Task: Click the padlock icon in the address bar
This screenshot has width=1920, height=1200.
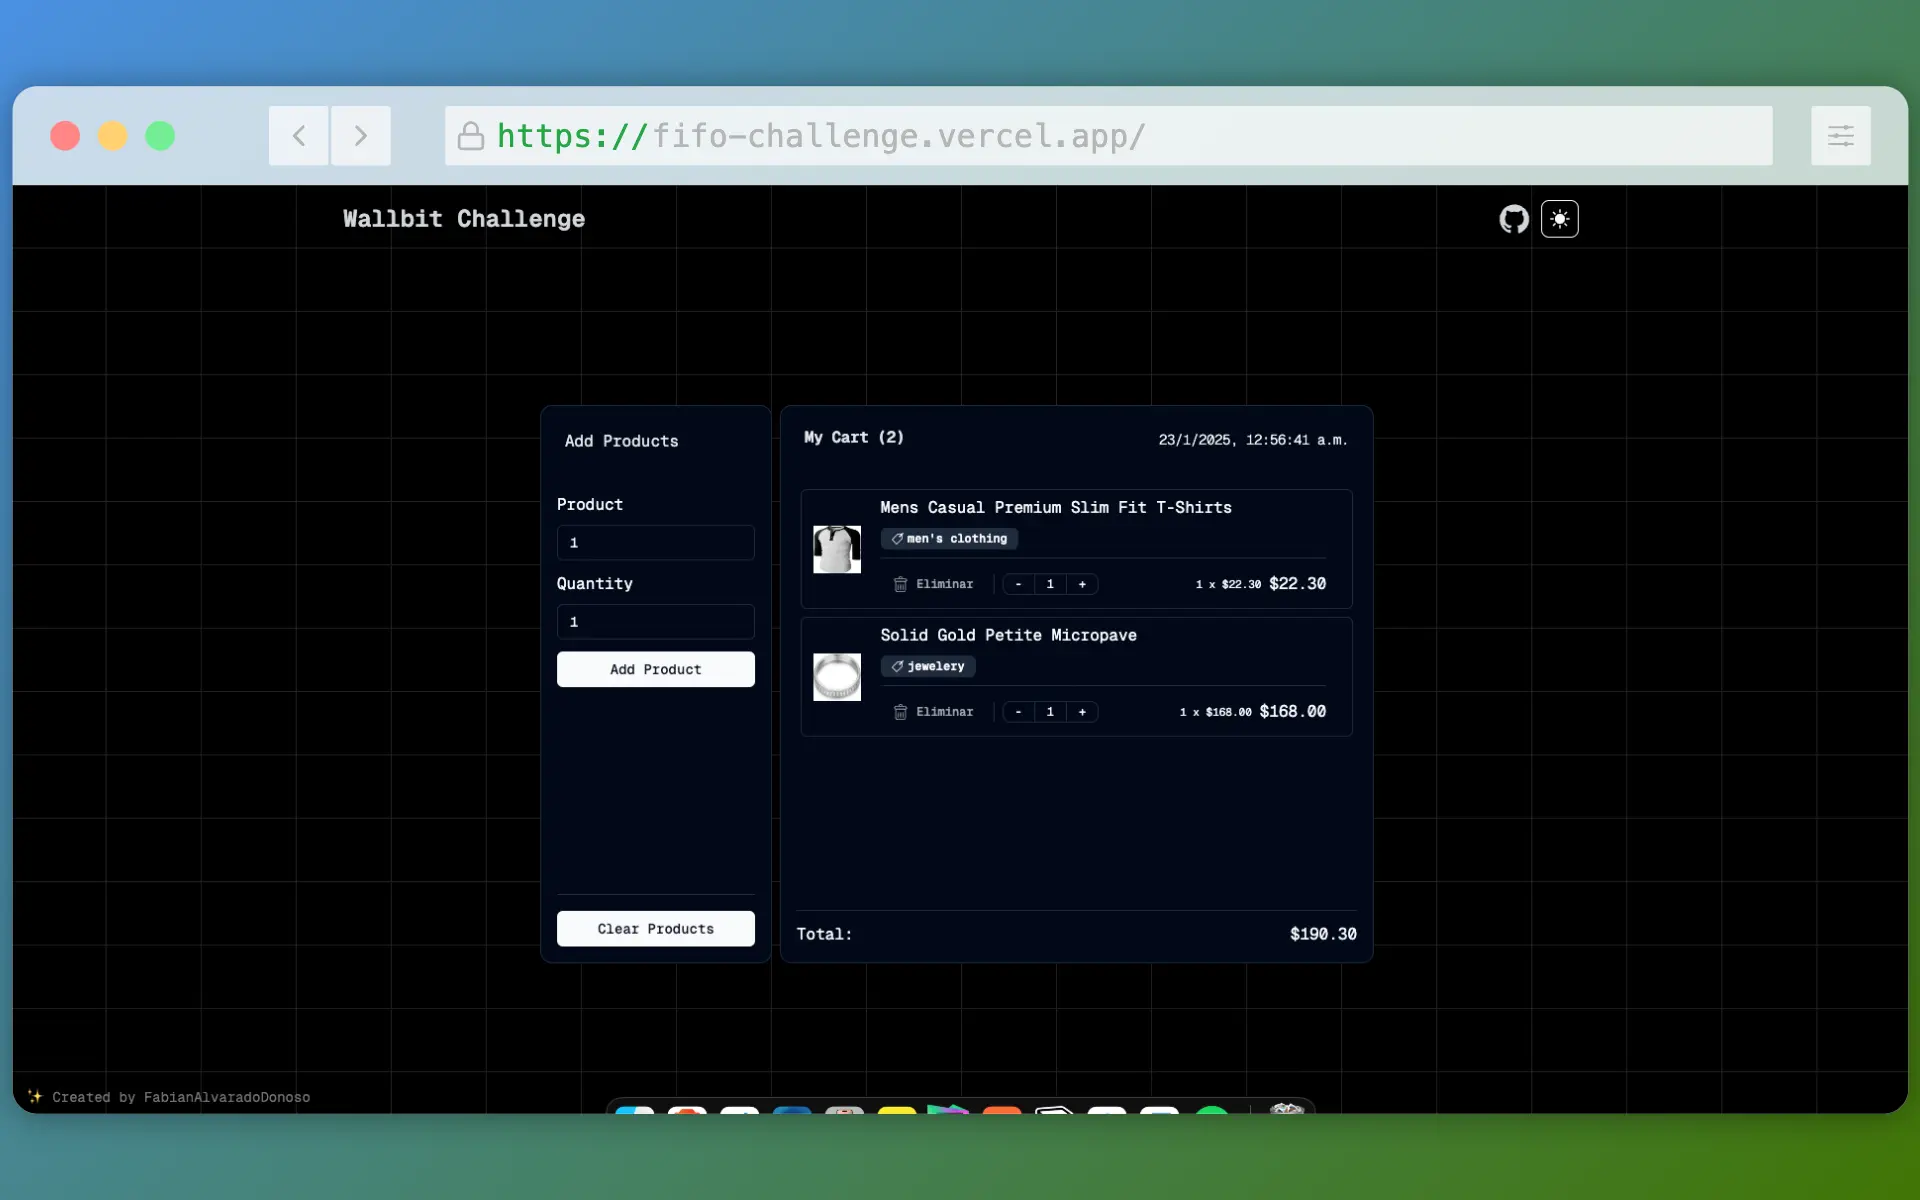Action: tap(471, 136)
